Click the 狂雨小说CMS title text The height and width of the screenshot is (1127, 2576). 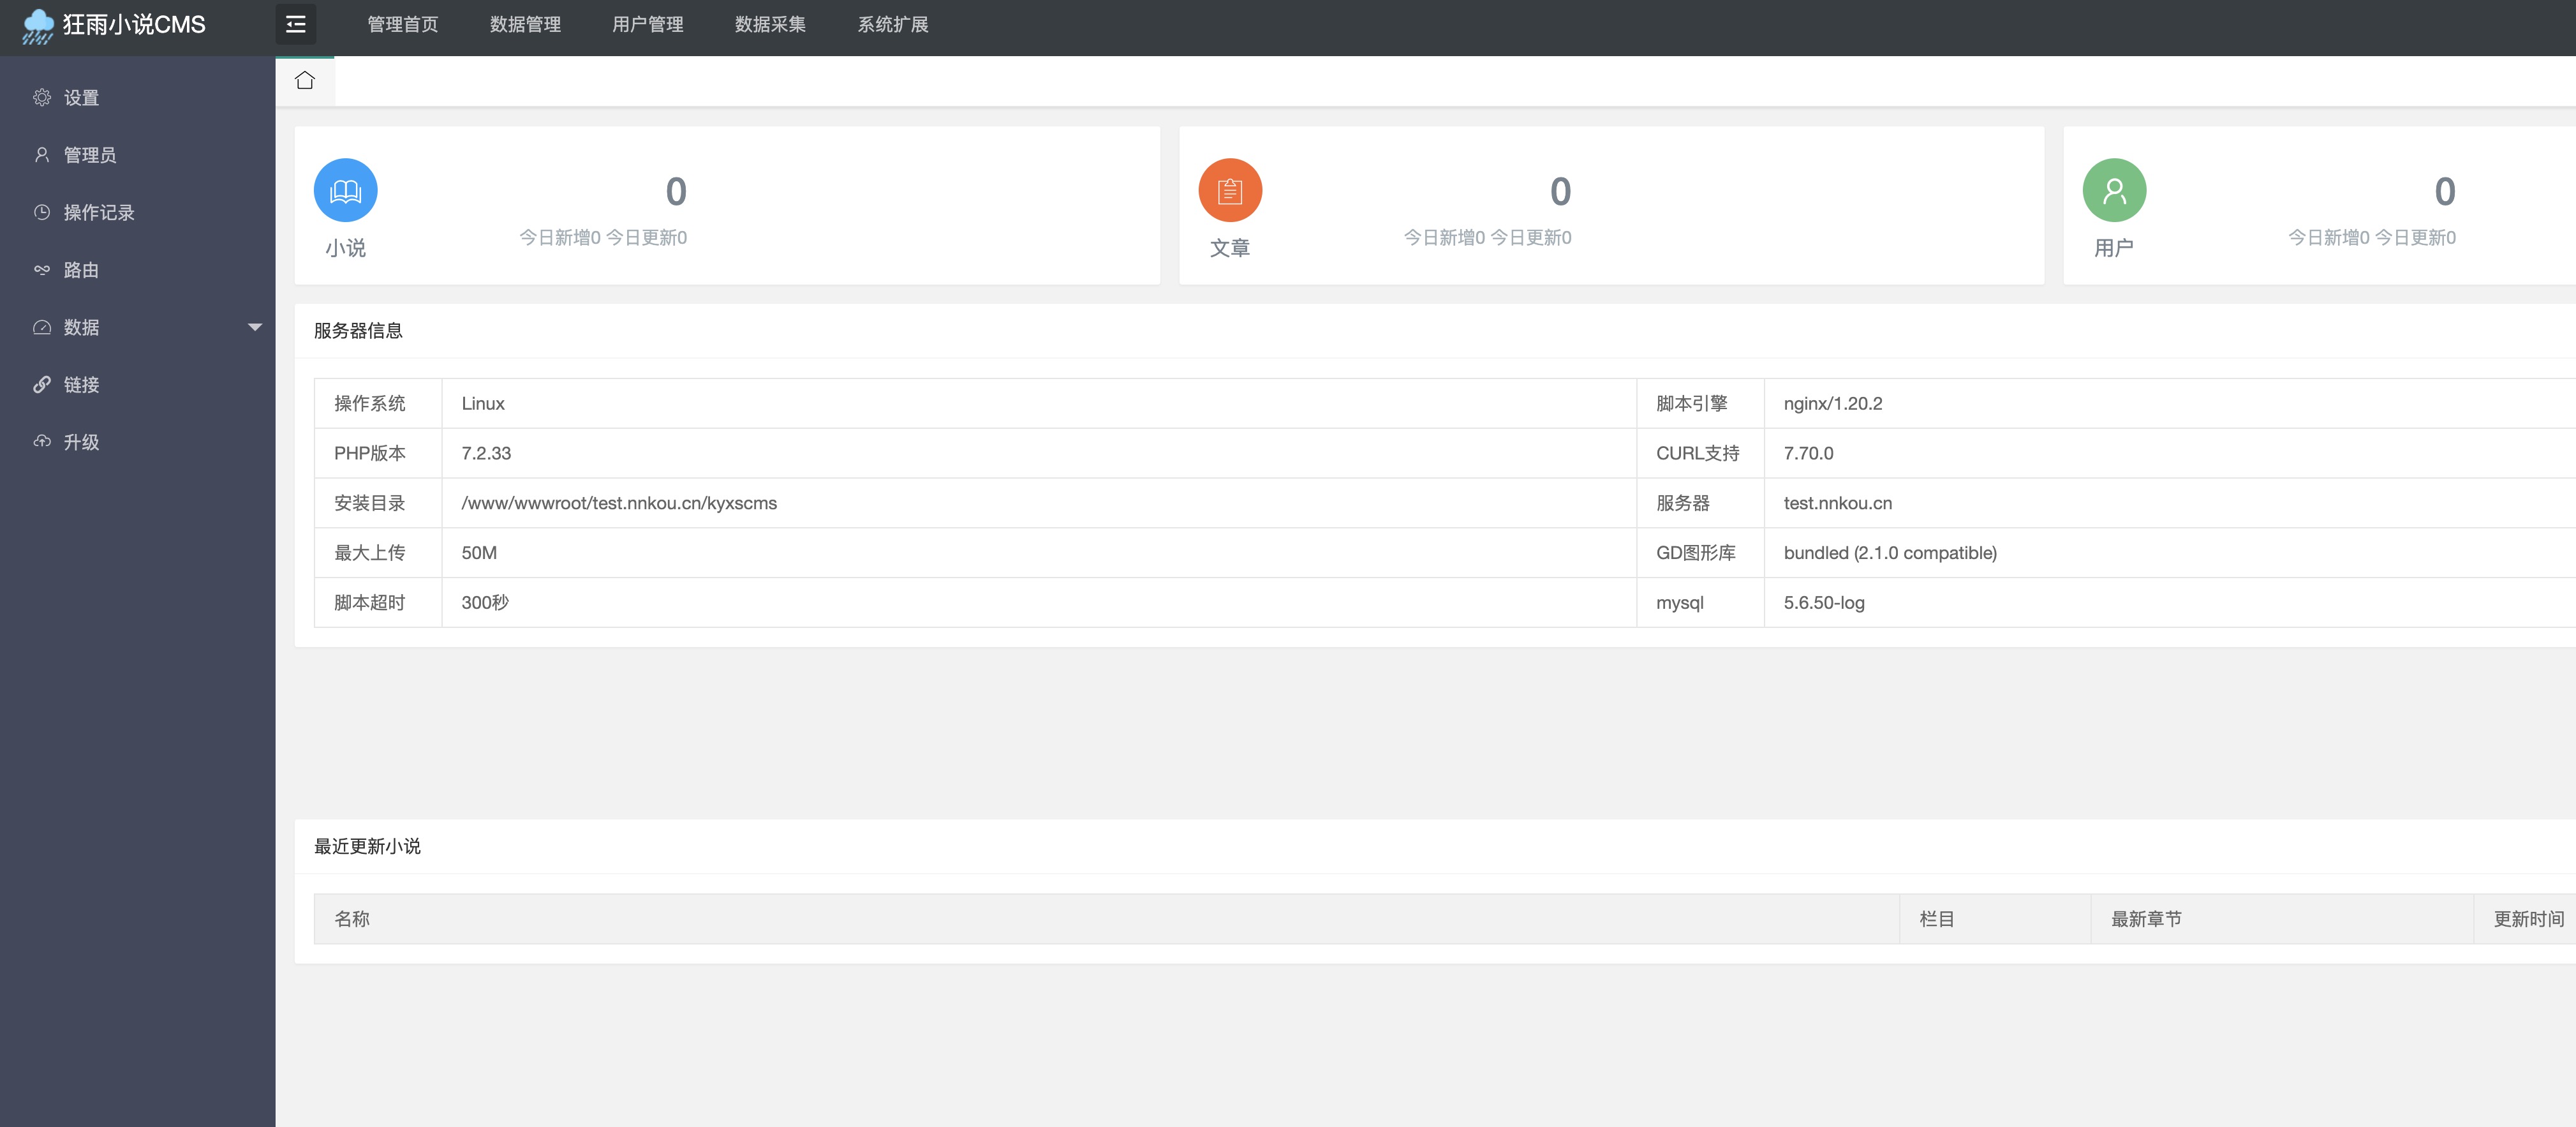tap(134, 25)
